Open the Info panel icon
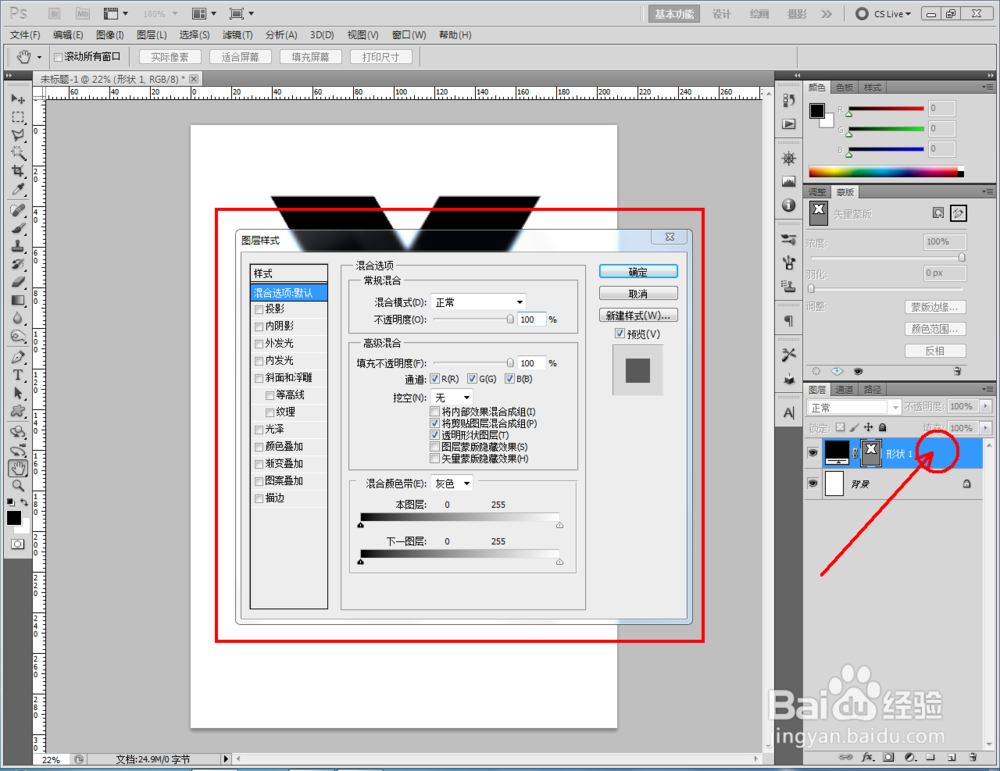Image resolution: width=1000 pixels, height=771 pixels. point(789,205)
